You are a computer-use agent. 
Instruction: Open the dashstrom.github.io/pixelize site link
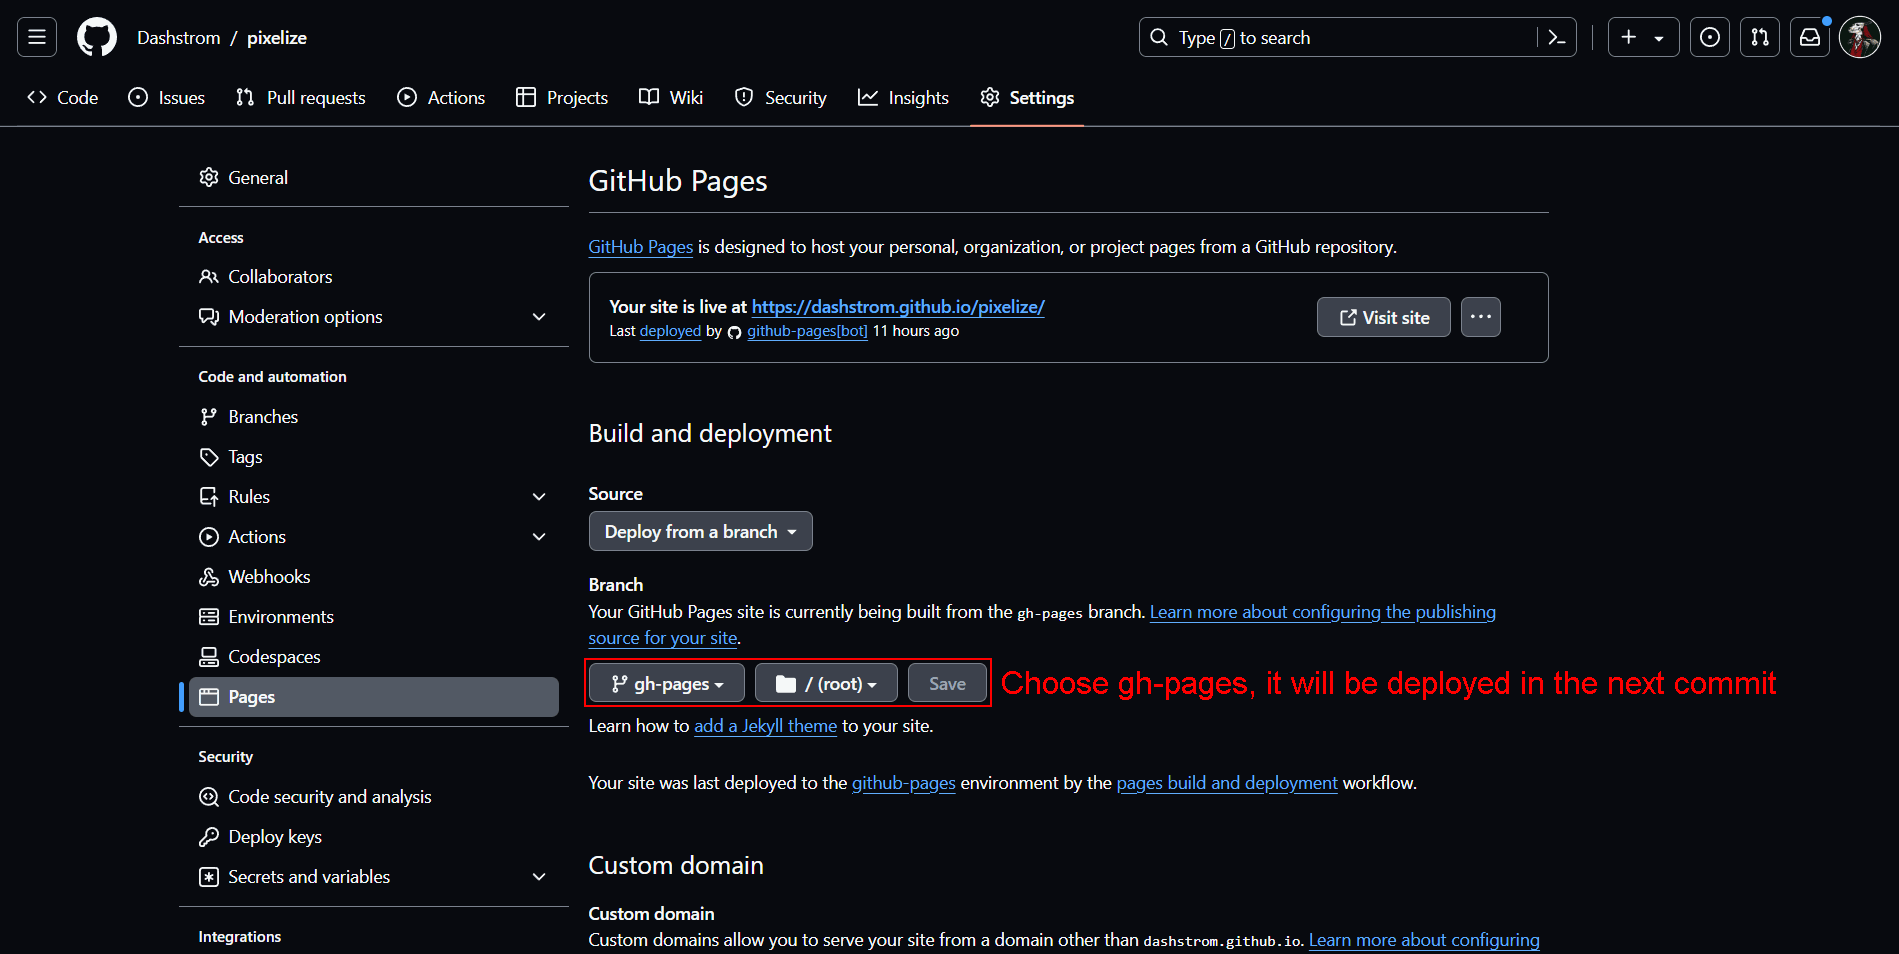[898, 307]
